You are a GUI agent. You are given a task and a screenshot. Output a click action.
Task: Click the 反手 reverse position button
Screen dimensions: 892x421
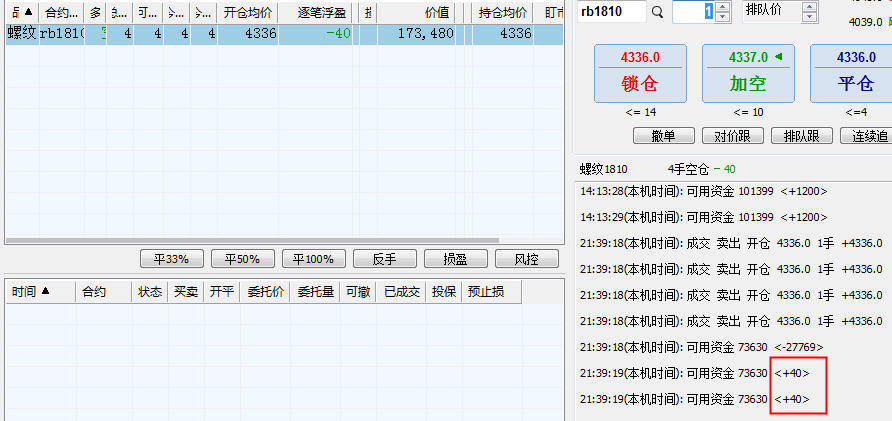pyautogui.click(x=384, y=259)
